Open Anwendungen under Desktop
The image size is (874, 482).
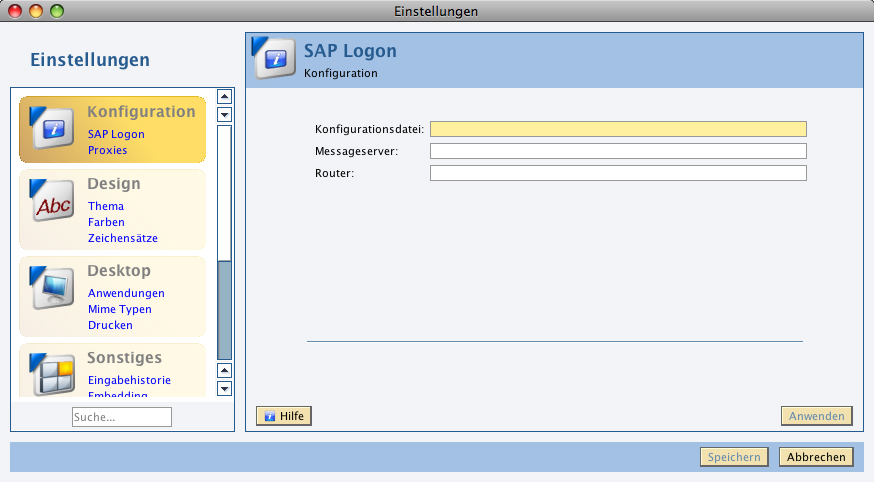[x=126, y=293]
